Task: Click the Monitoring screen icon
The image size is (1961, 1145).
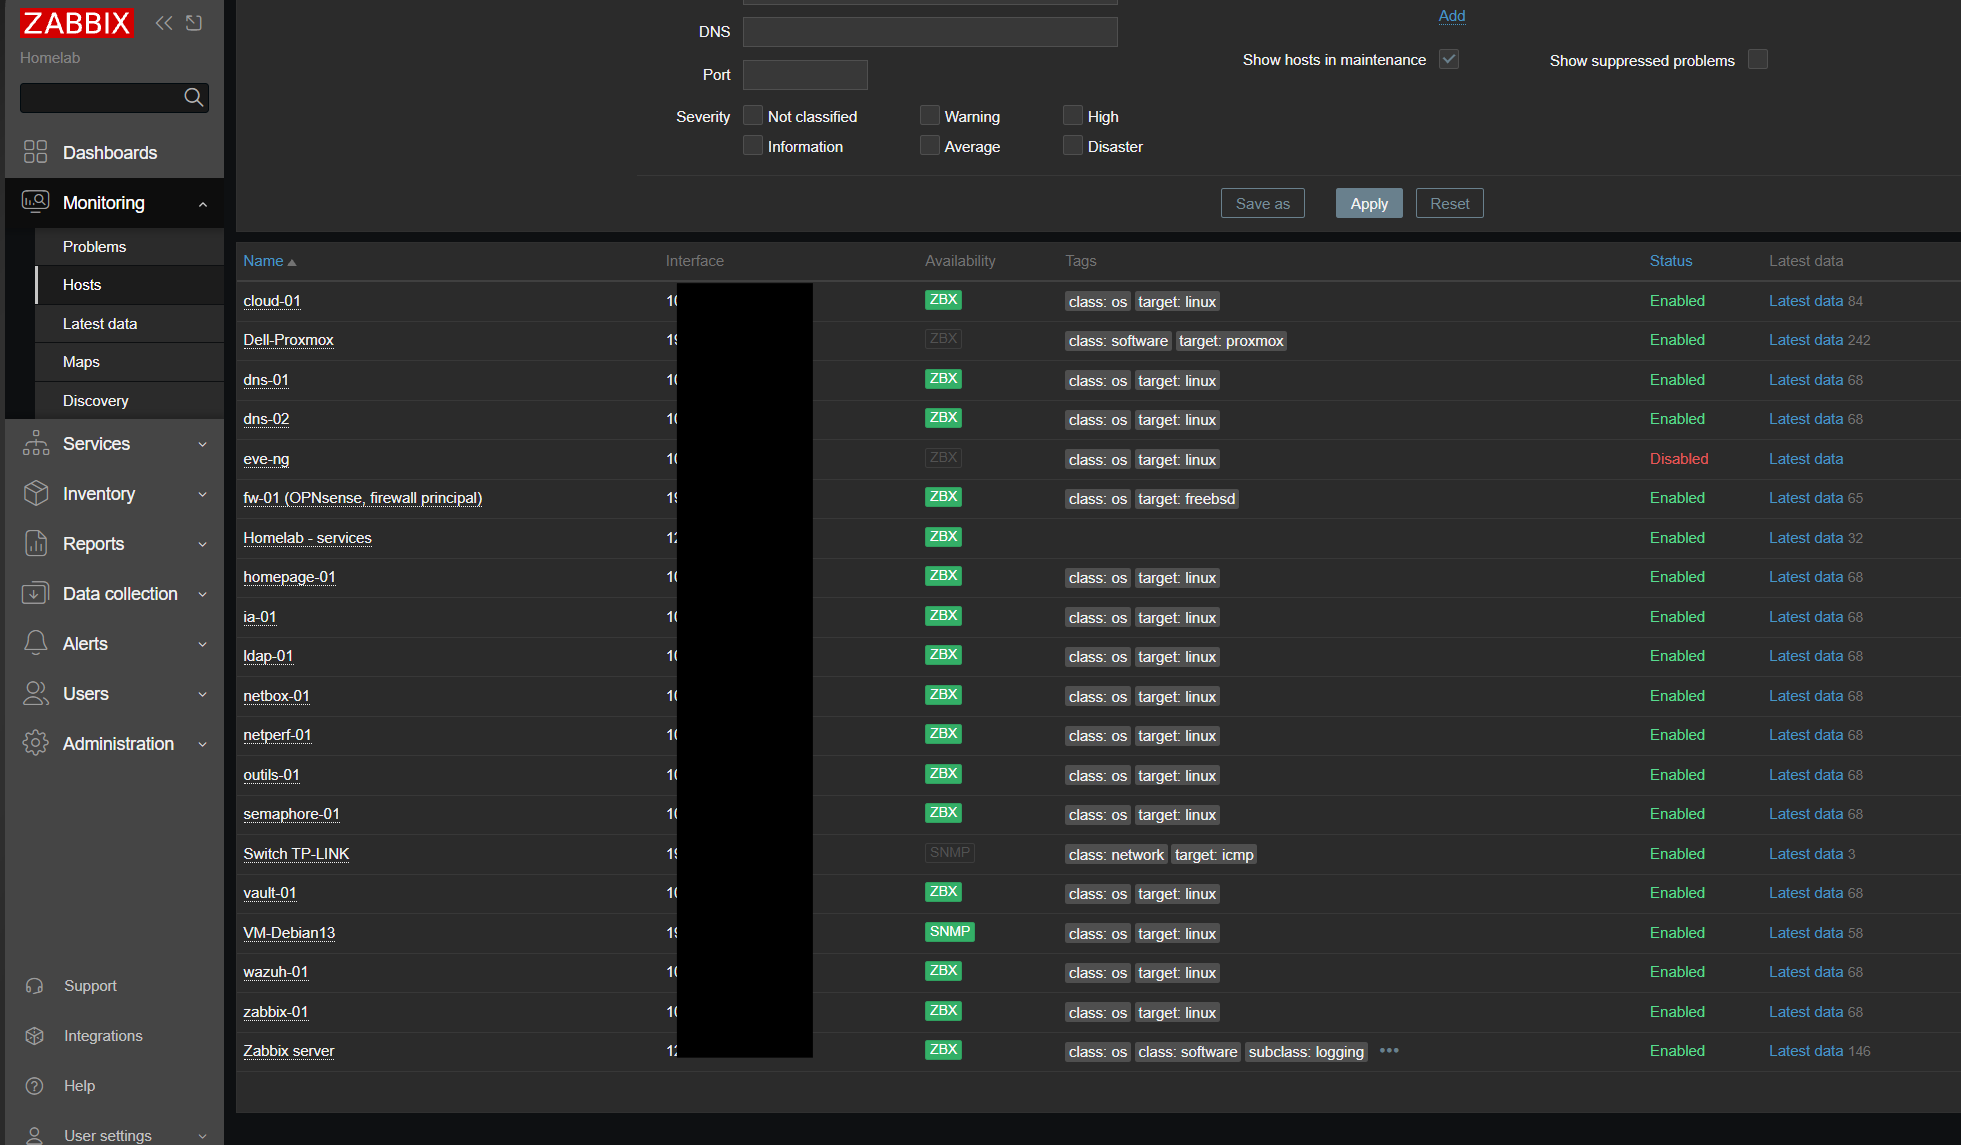Action: pos(35,202)
